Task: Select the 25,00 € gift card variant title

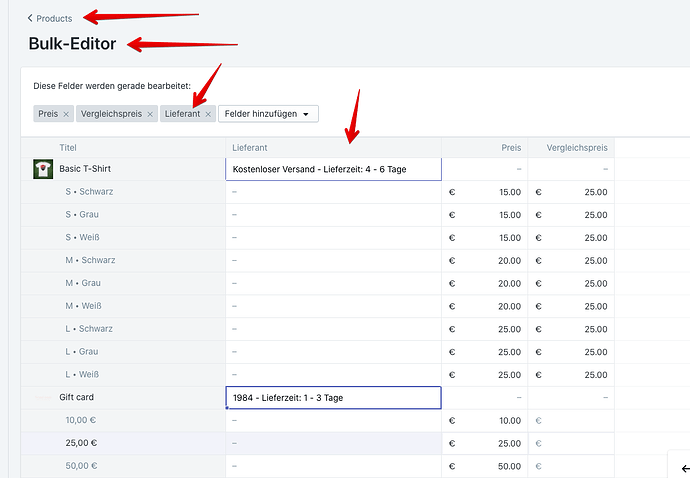Action: coord(81,443)
